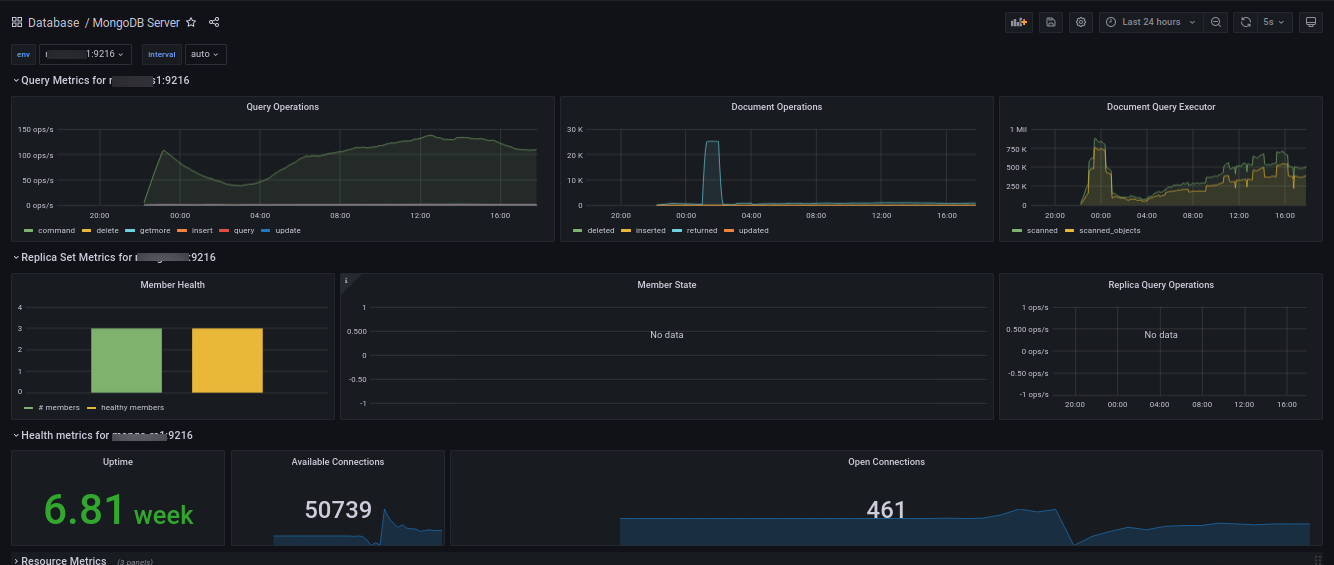Screen dimensions: 1334x565
Task: Click the 6.81 week uptime value
Action: (x=118, y=511)
